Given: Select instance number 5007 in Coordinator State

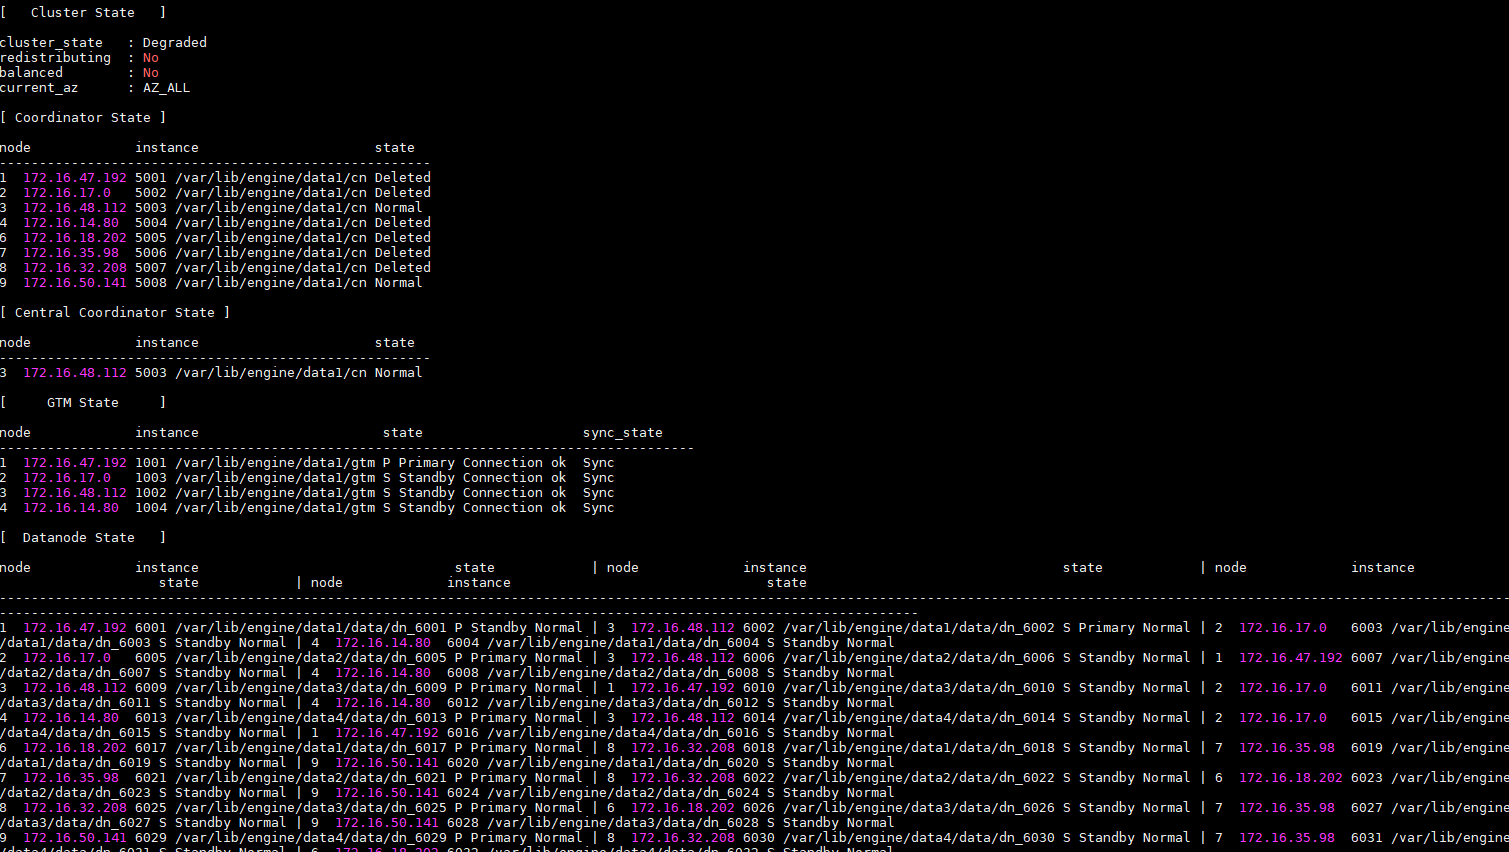Looking at the screenshot, I should (x=151, y=268).
